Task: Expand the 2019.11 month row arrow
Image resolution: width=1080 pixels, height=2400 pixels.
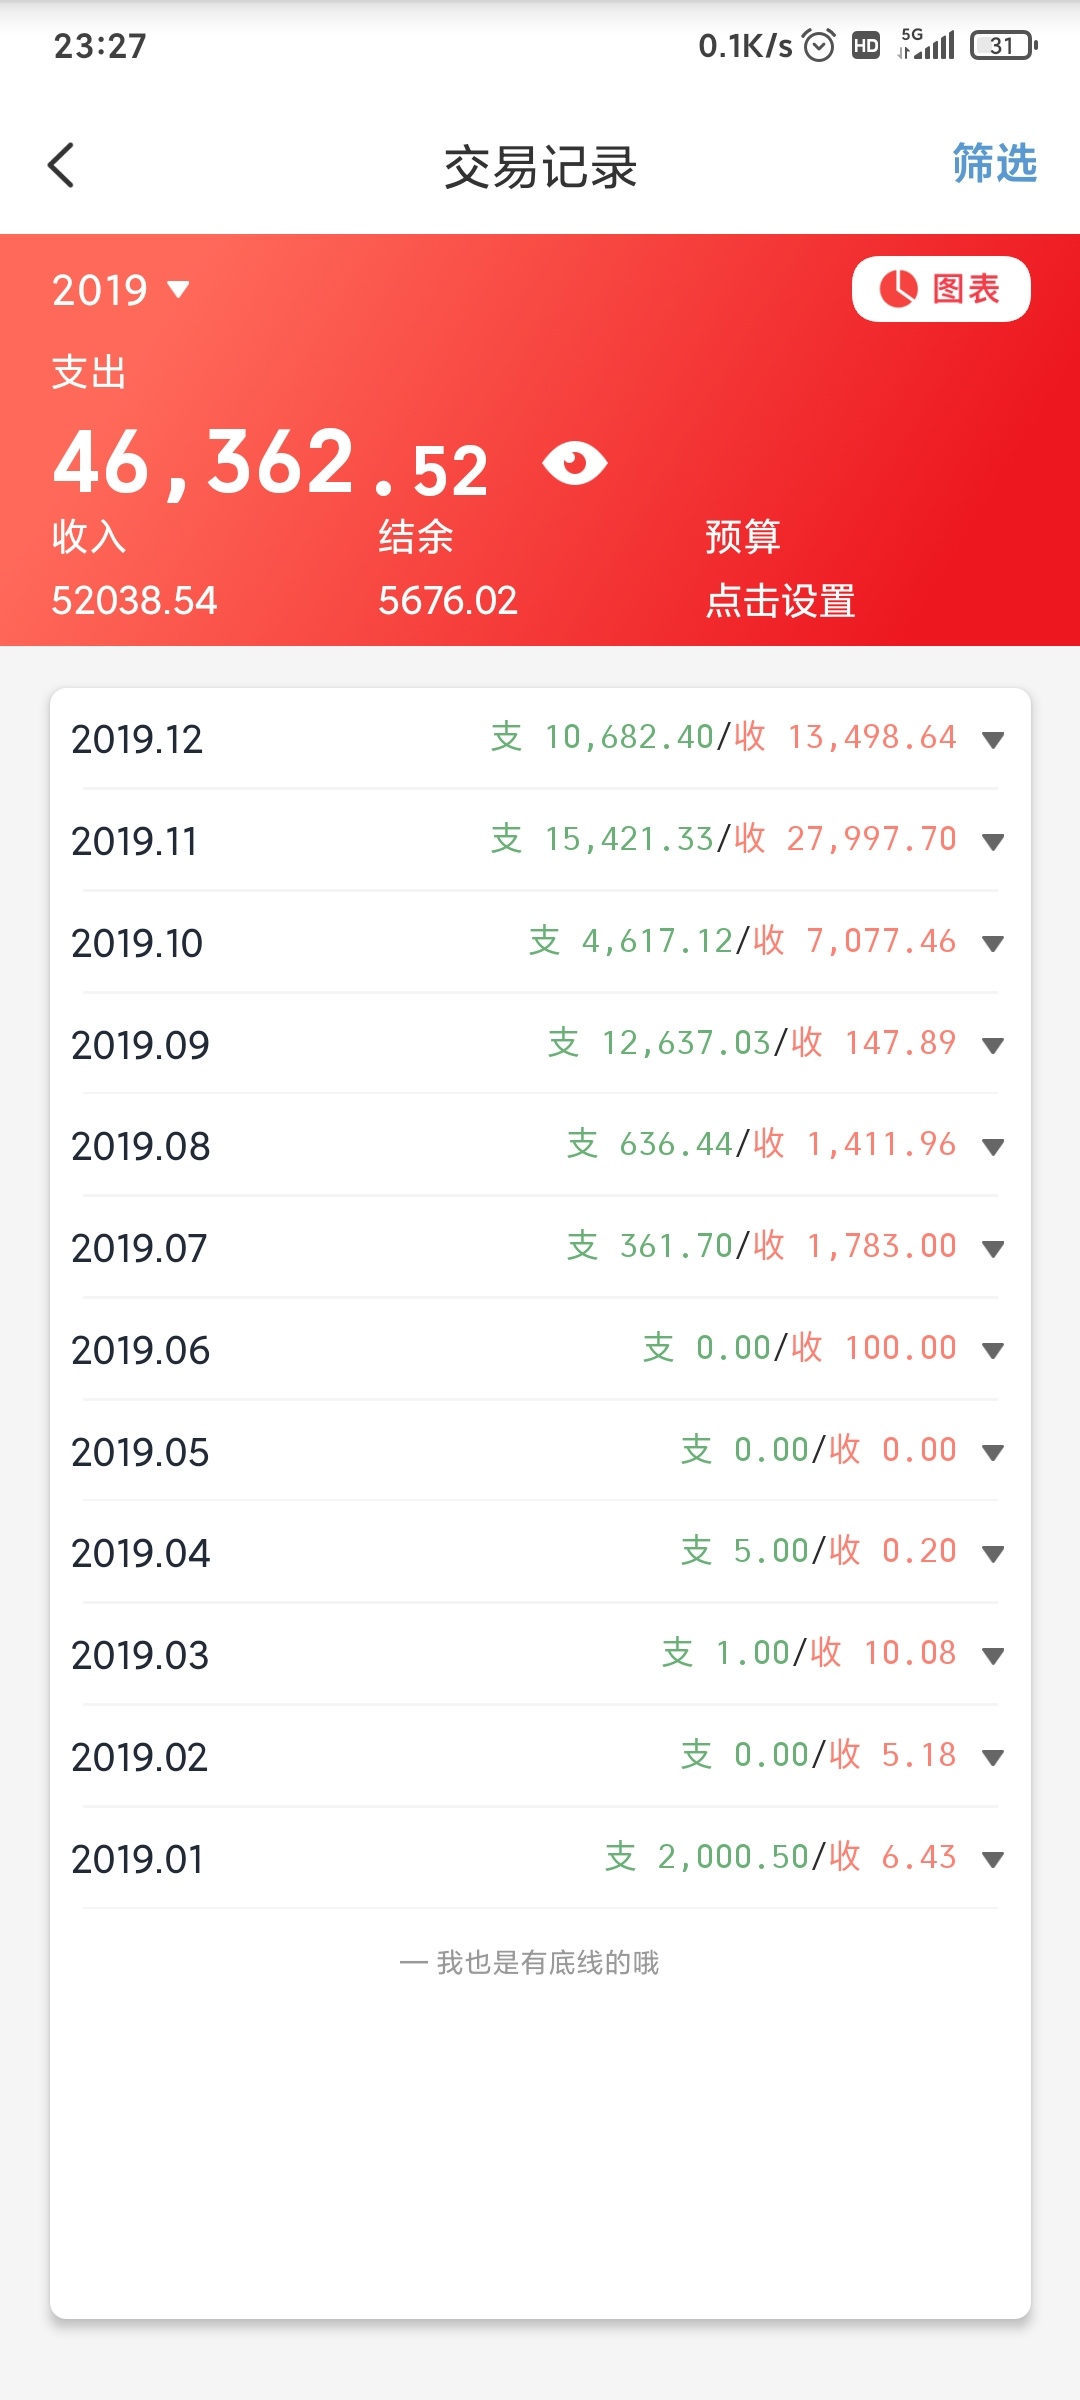Action: (x=993, y=842)
